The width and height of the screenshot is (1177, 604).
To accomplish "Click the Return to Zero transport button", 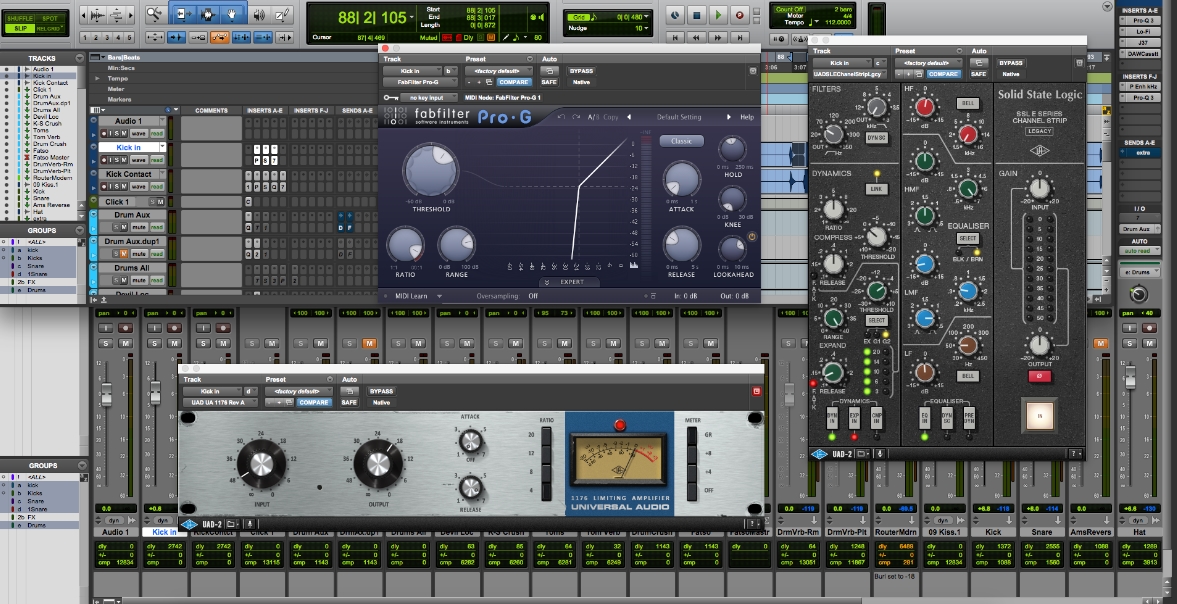I will (675, 38).
